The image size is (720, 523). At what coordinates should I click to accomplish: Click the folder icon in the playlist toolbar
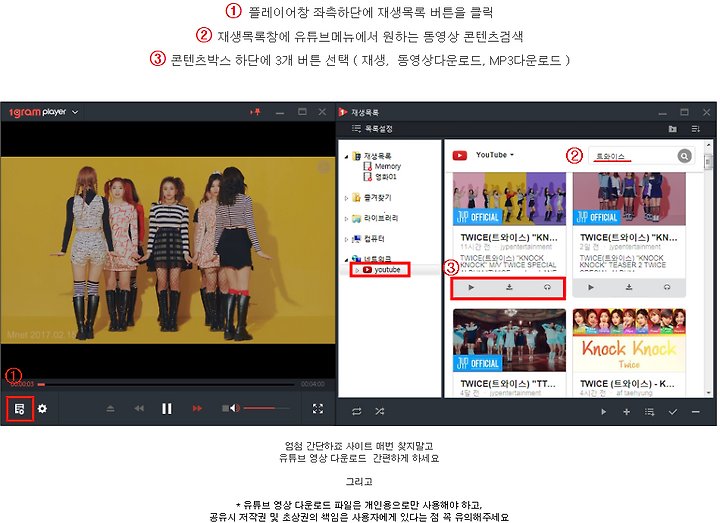[673, 129]
